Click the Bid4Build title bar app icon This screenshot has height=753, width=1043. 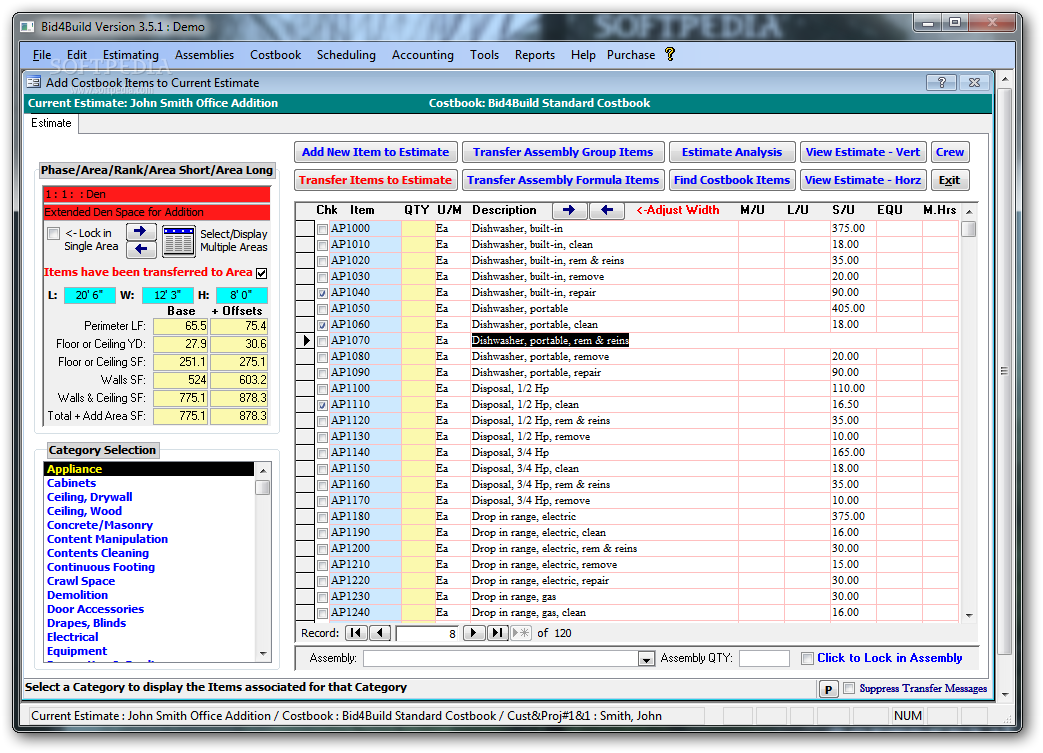tap(27, 27)
